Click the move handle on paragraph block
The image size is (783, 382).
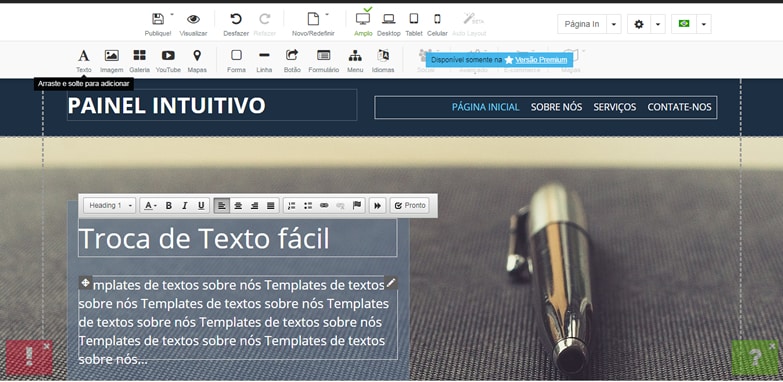85,283
